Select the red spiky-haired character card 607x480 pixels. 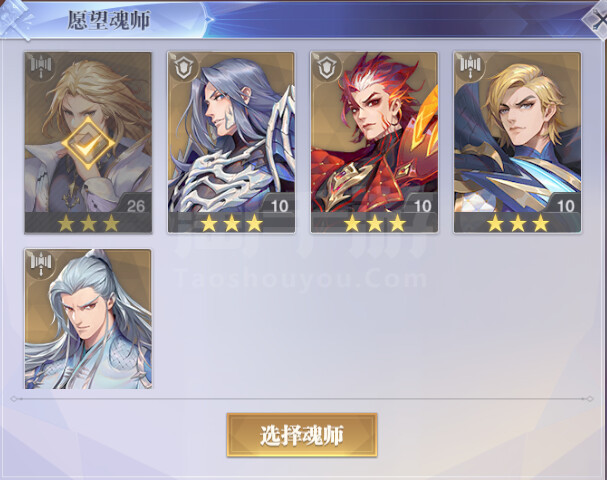374,143
